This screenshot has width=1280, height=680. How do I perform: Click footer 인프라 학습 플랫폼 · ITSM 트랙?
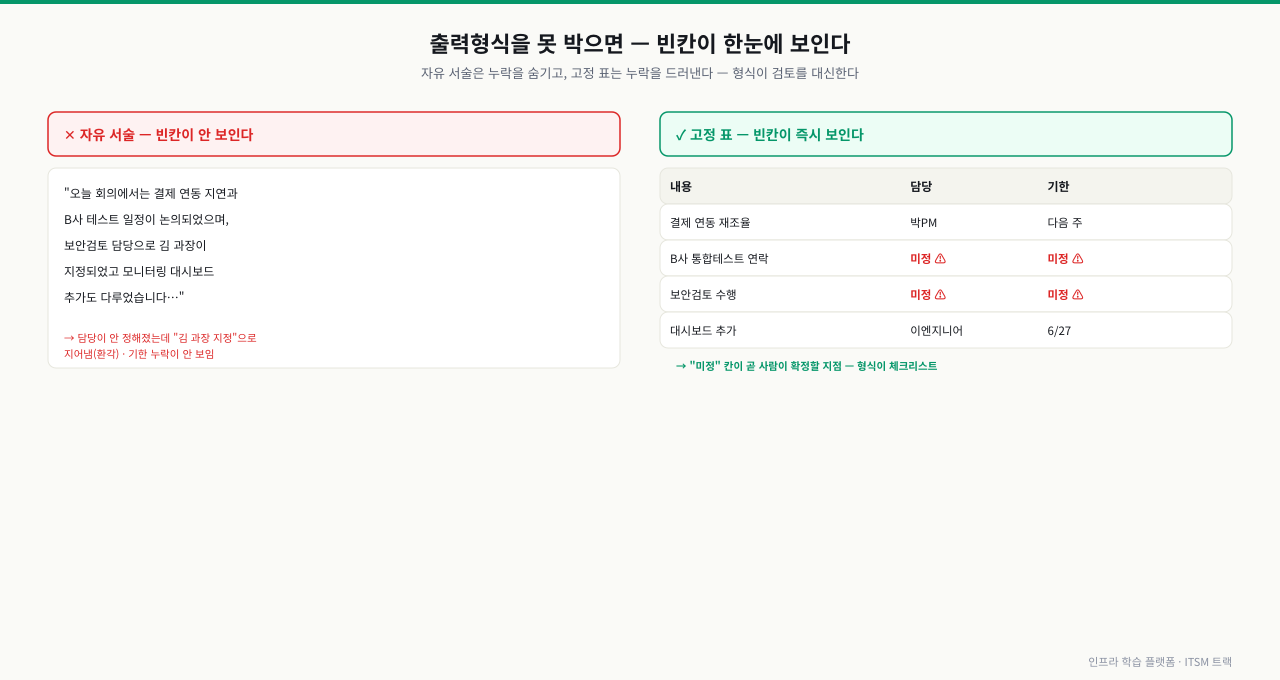(x=1160, y=662)
